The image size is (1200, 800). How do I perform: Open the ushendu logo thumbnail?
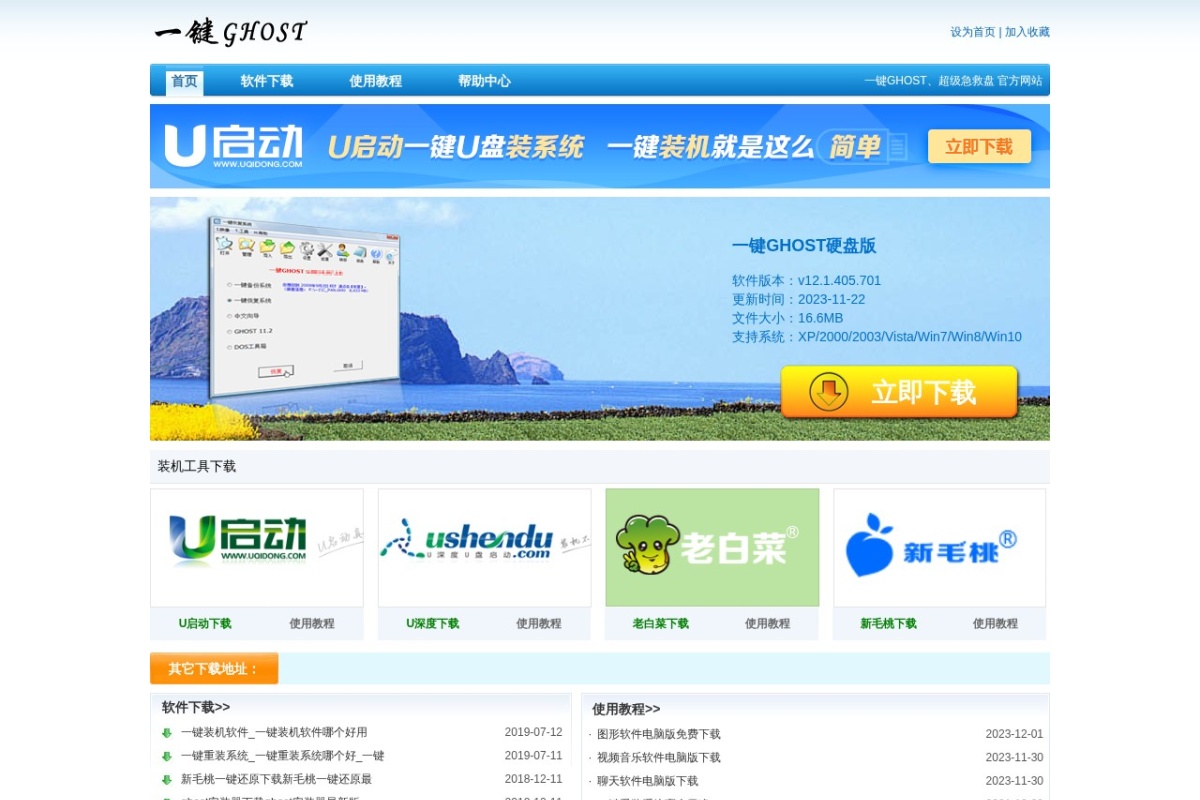(484, 547)
